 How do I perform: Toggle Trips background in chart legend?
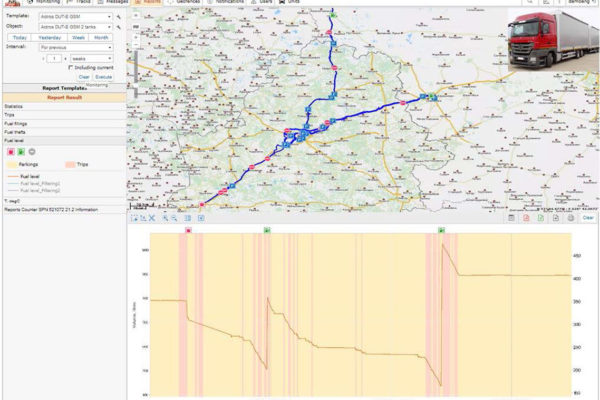click(77, 165)
